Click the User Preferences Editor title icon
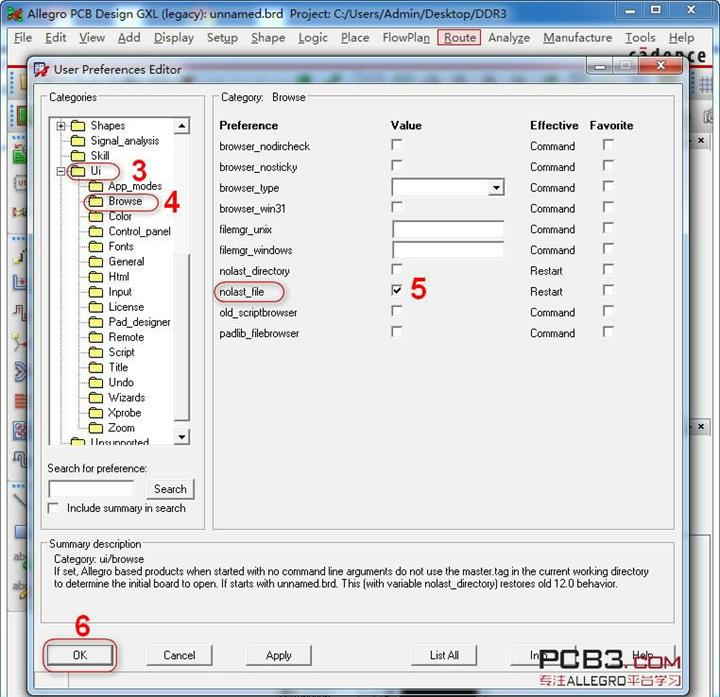 (x=41, y=70)
